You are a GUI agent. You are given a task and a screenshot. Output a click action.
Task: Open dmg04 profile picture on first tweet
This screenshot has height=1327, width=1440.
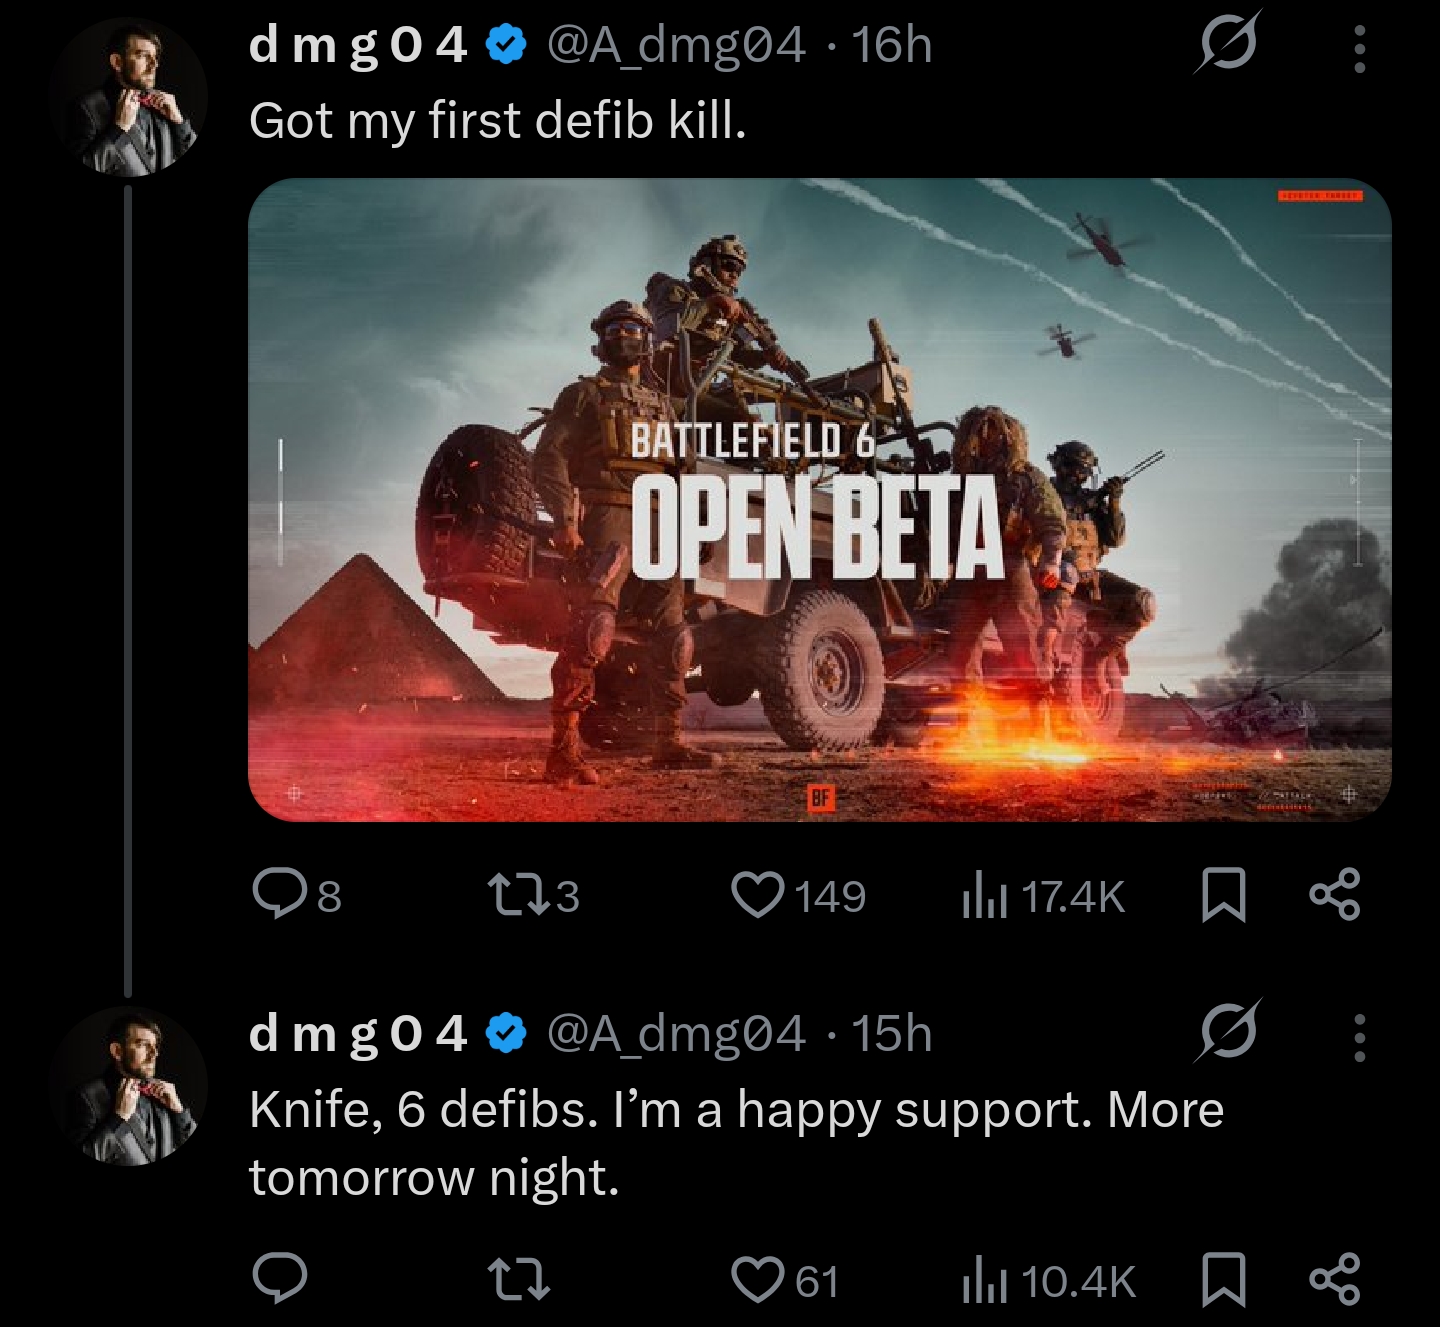(129, 97)
